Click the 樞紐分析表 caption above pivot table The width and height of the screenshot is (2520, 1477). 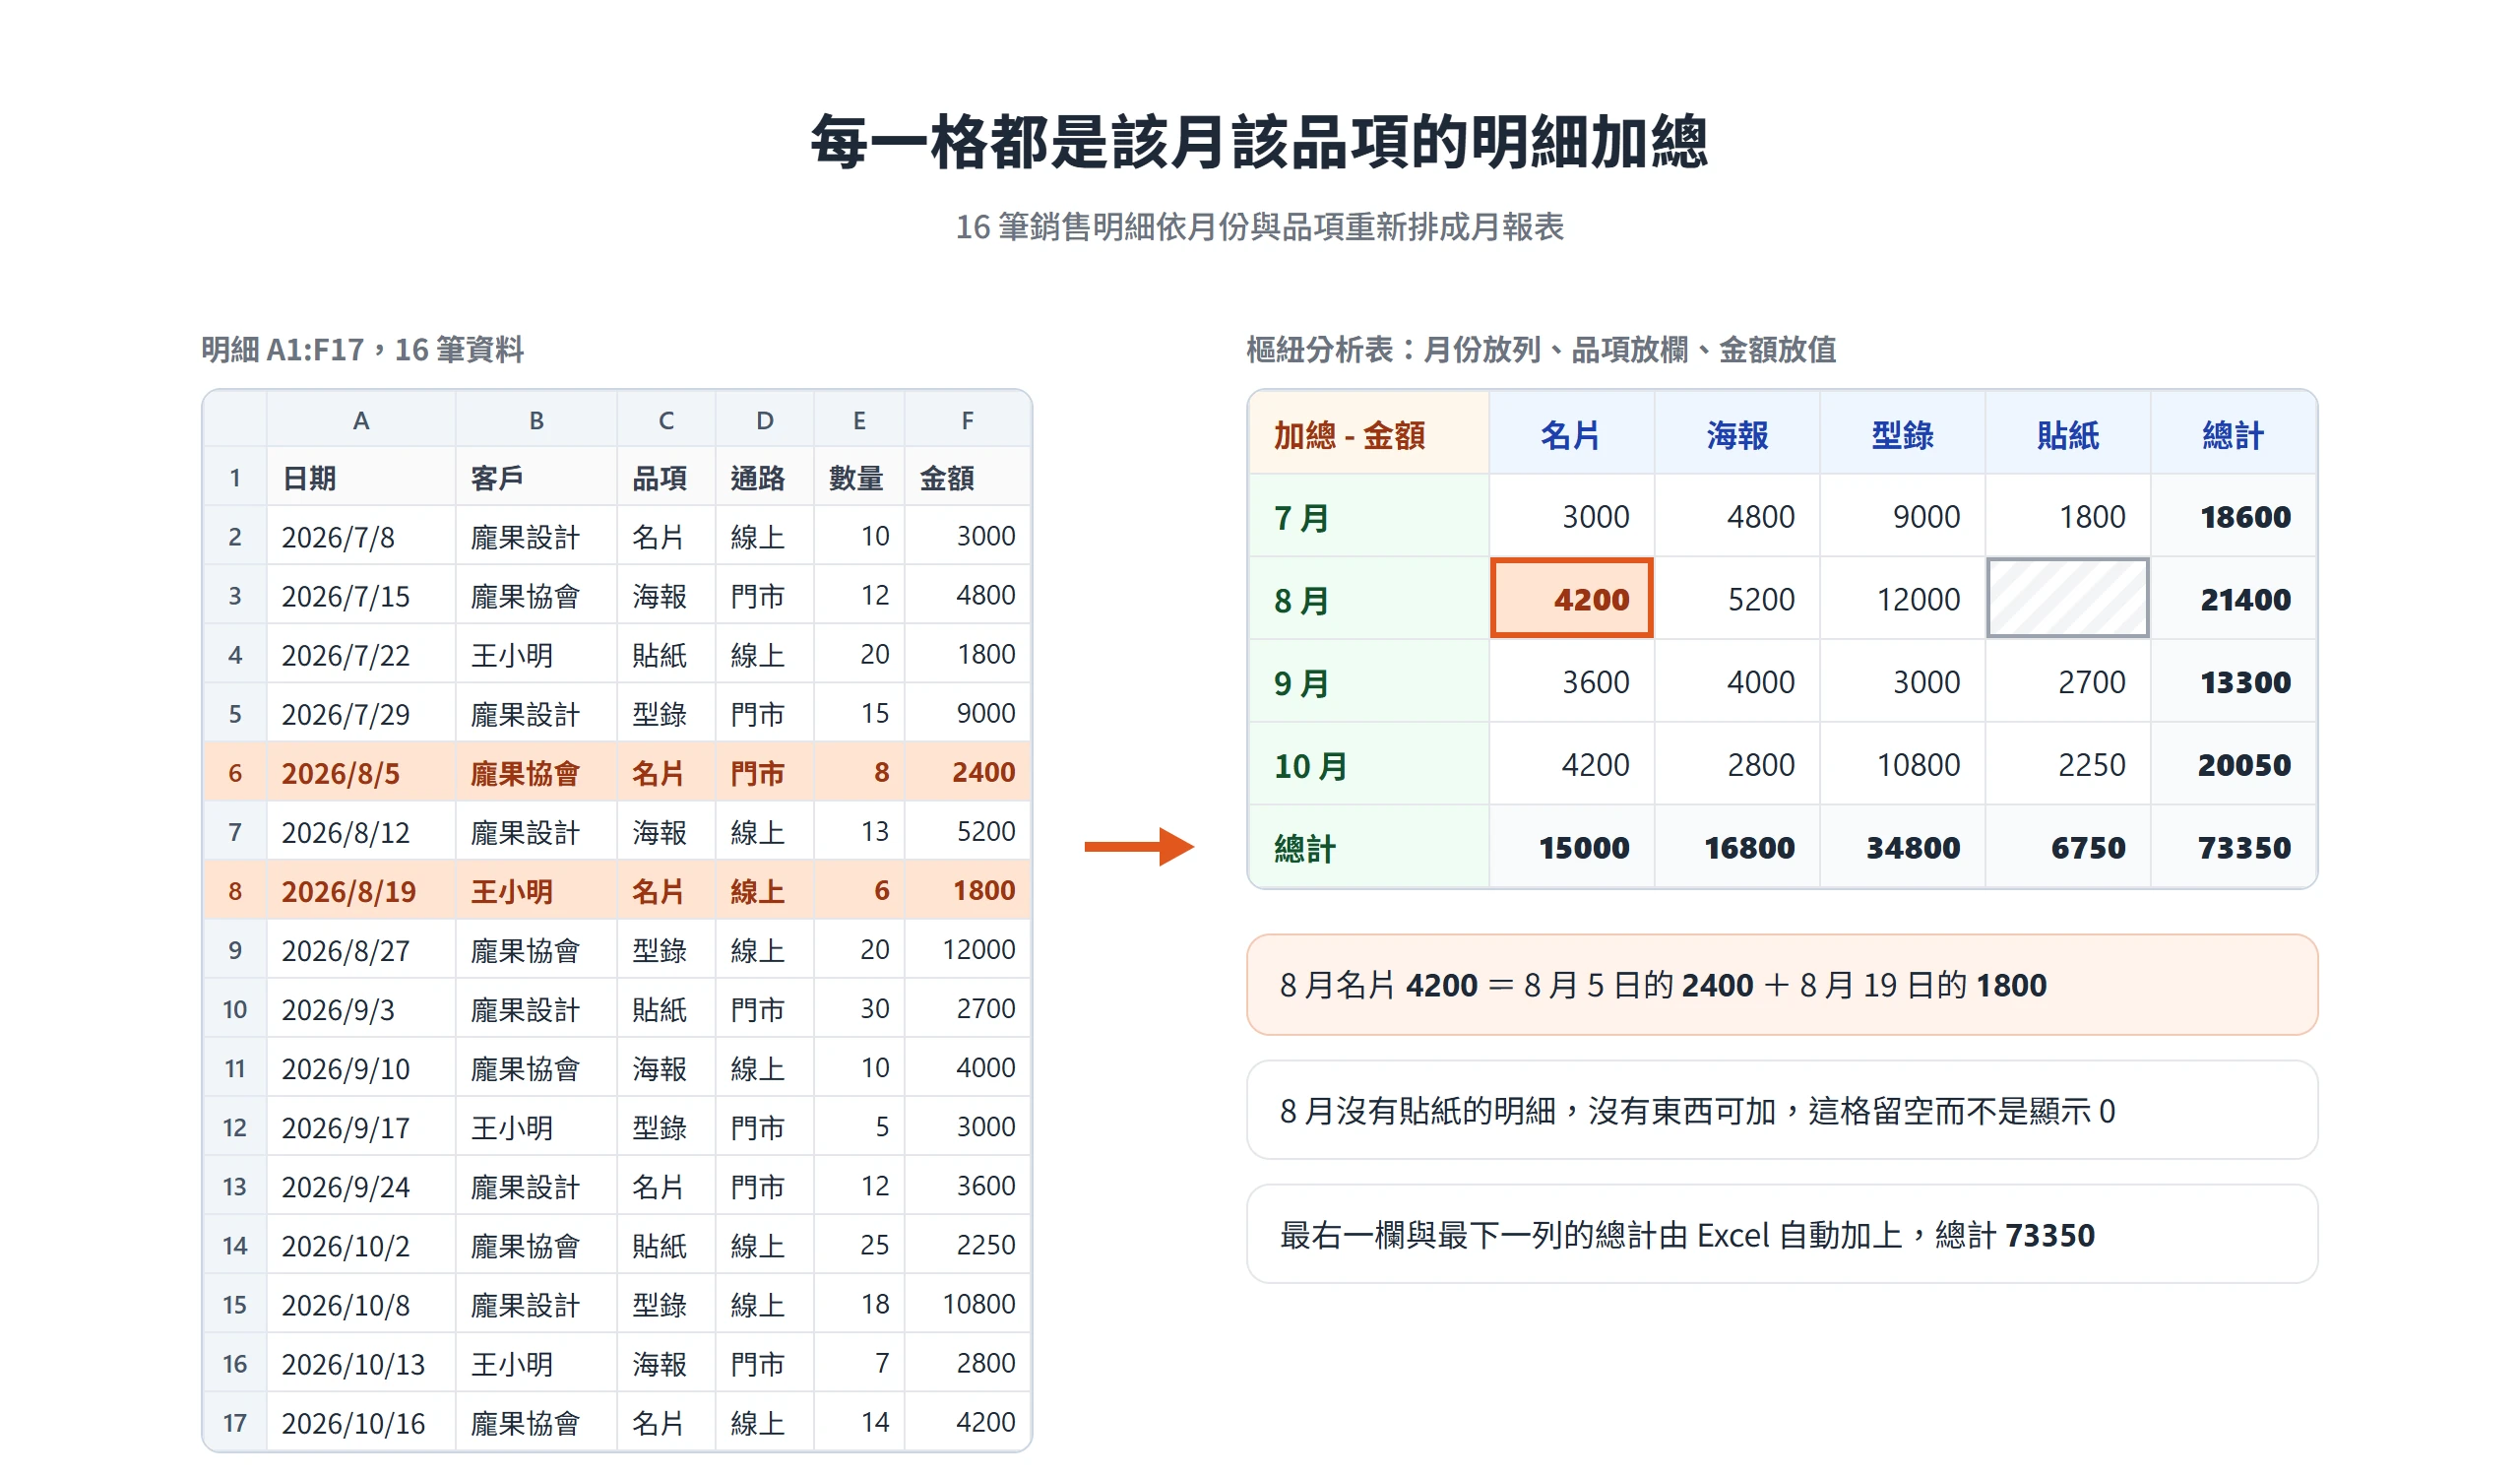[1541, 349]
